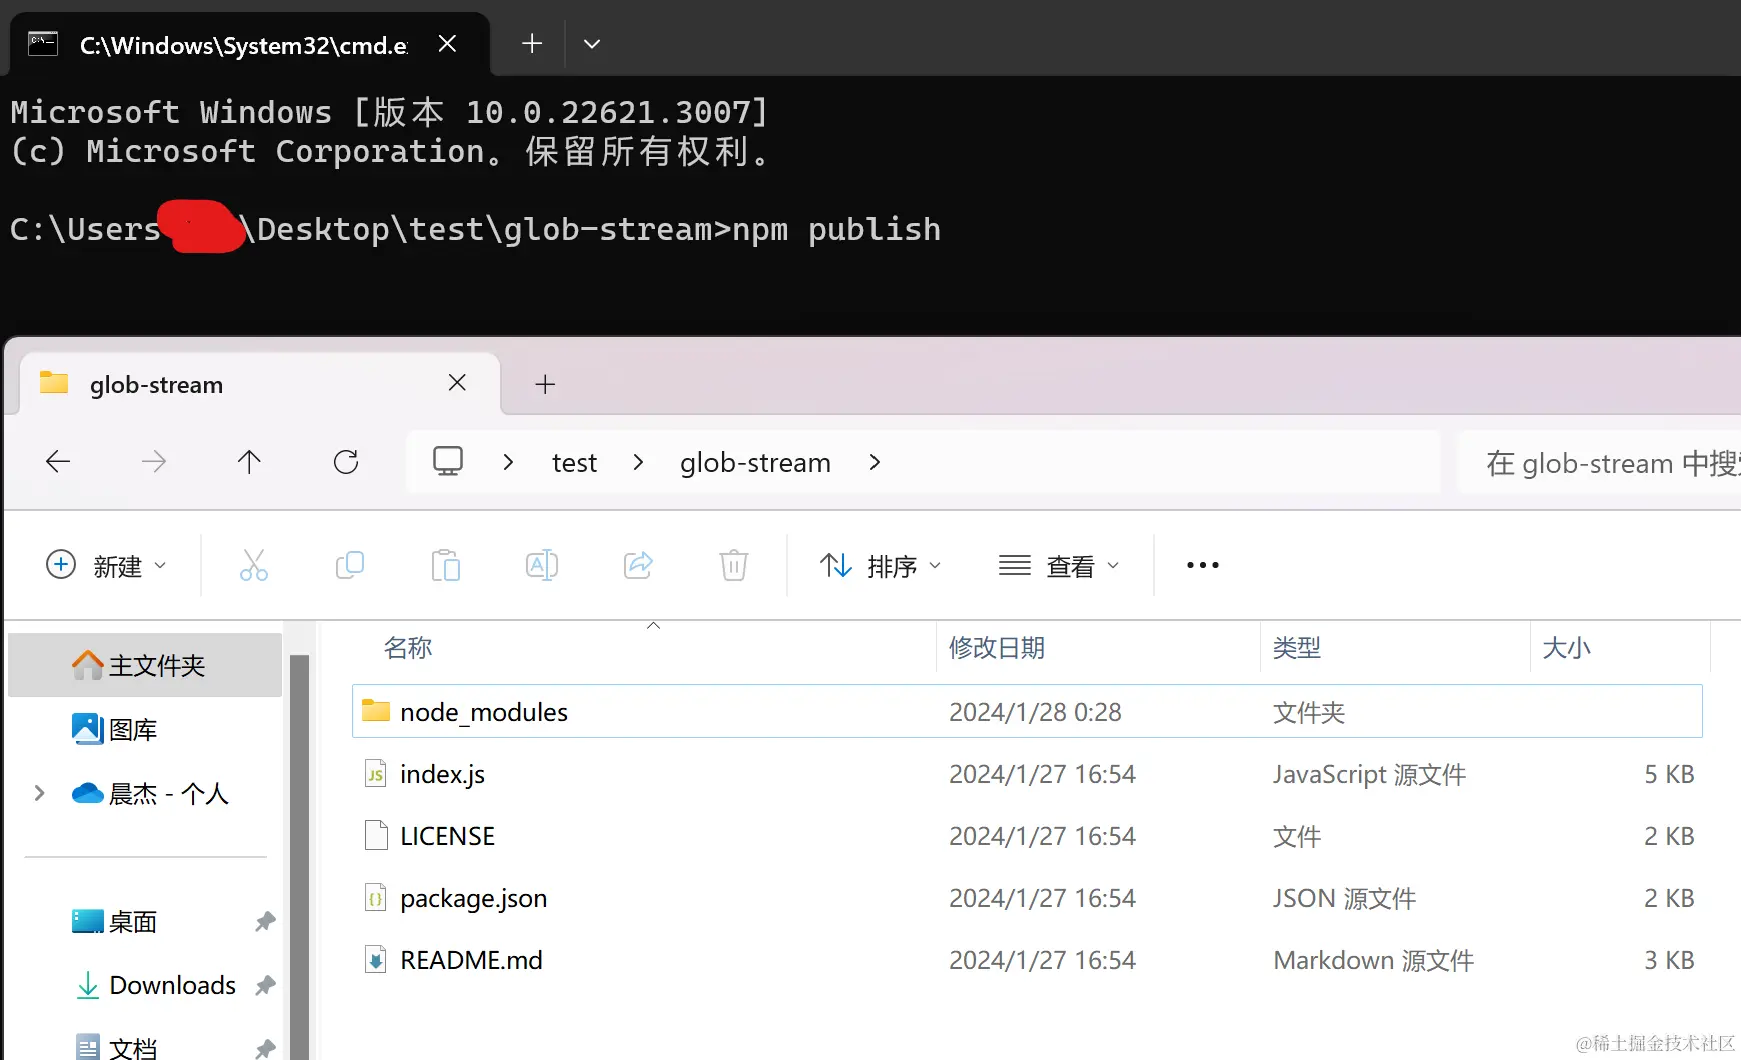Screen dimensions: 1742x1060
Task: Open the New (新建) dropdown menu
Action: (106, 565)
